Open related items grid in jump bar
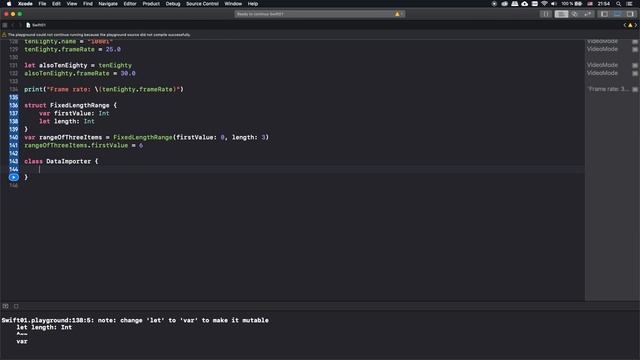The width and height of the screenshot is (640, 360). [5, 25]
